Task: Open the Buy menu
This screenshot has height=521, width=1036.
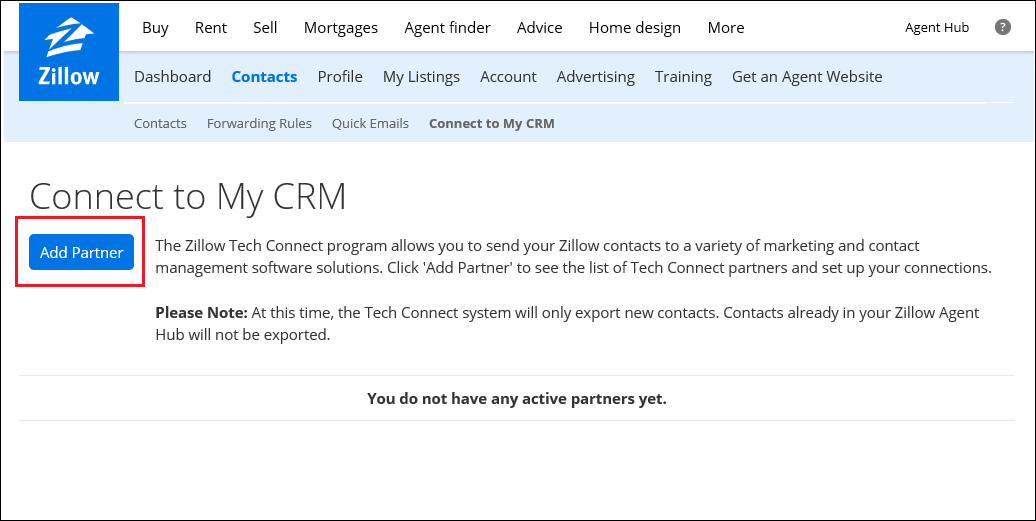Action: pos(155,28)
